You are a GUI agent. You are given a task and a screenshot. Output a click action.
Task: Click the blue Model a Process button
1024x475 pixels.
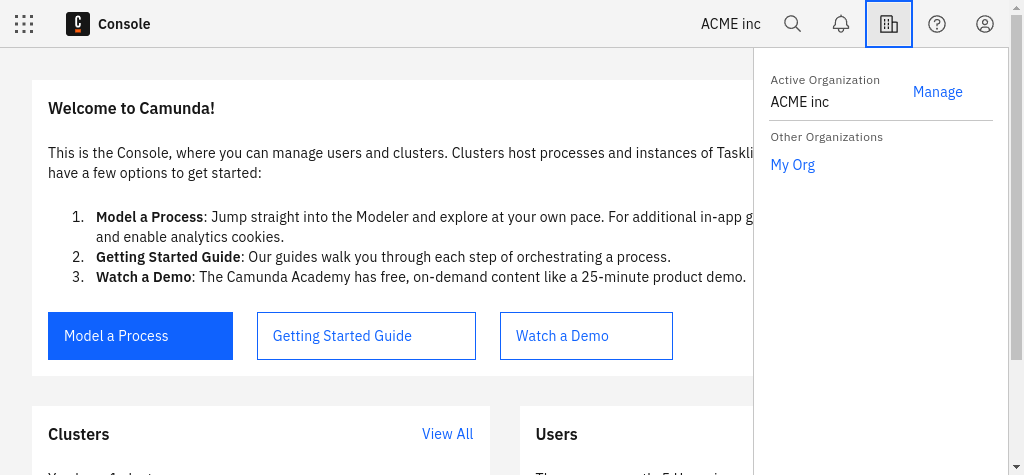pyautogui.click(x=140, y=336)
